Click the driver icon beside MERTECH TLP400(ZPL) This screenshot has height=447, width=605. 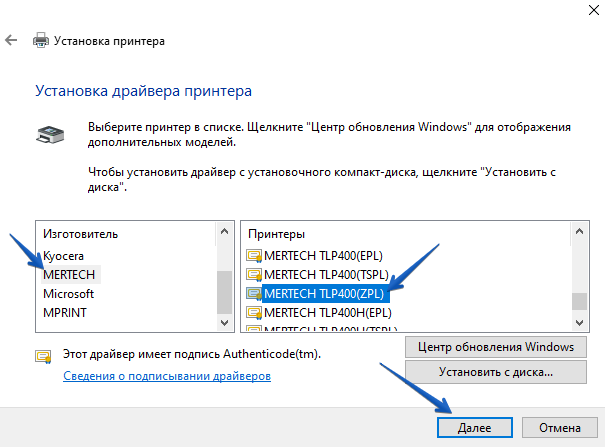(254, 294)
